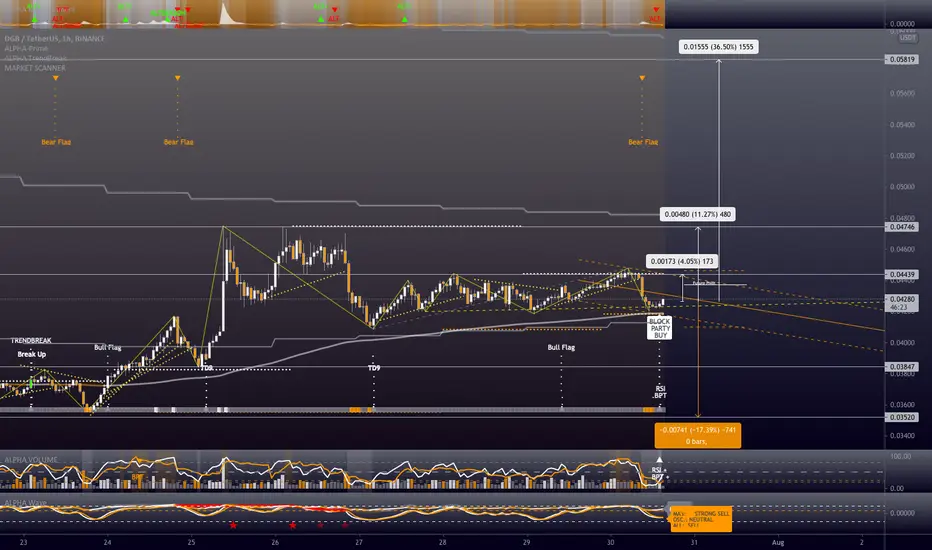Open the USDT currency selector on price axis
Screen dimensions: 932x550
click(x=908, y=37)
